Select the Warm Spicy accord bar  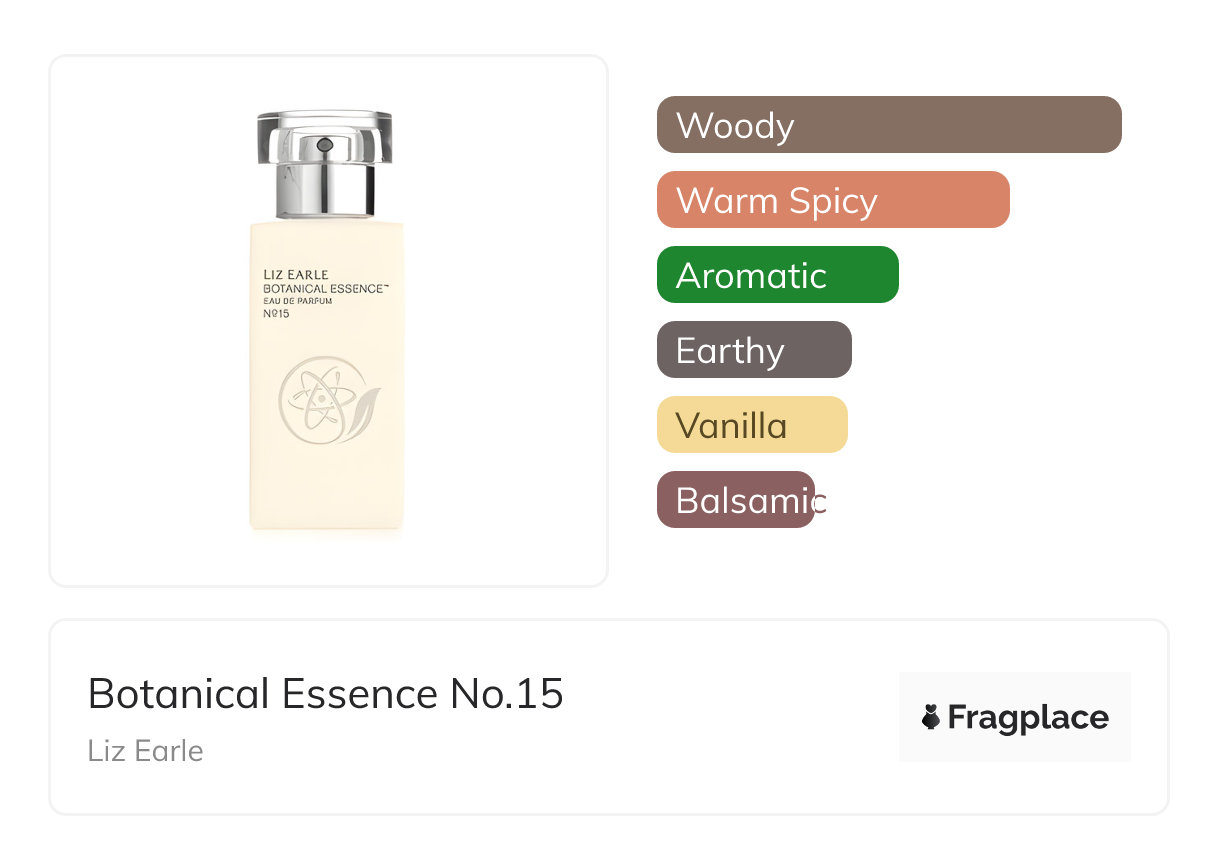pos(832,200)
